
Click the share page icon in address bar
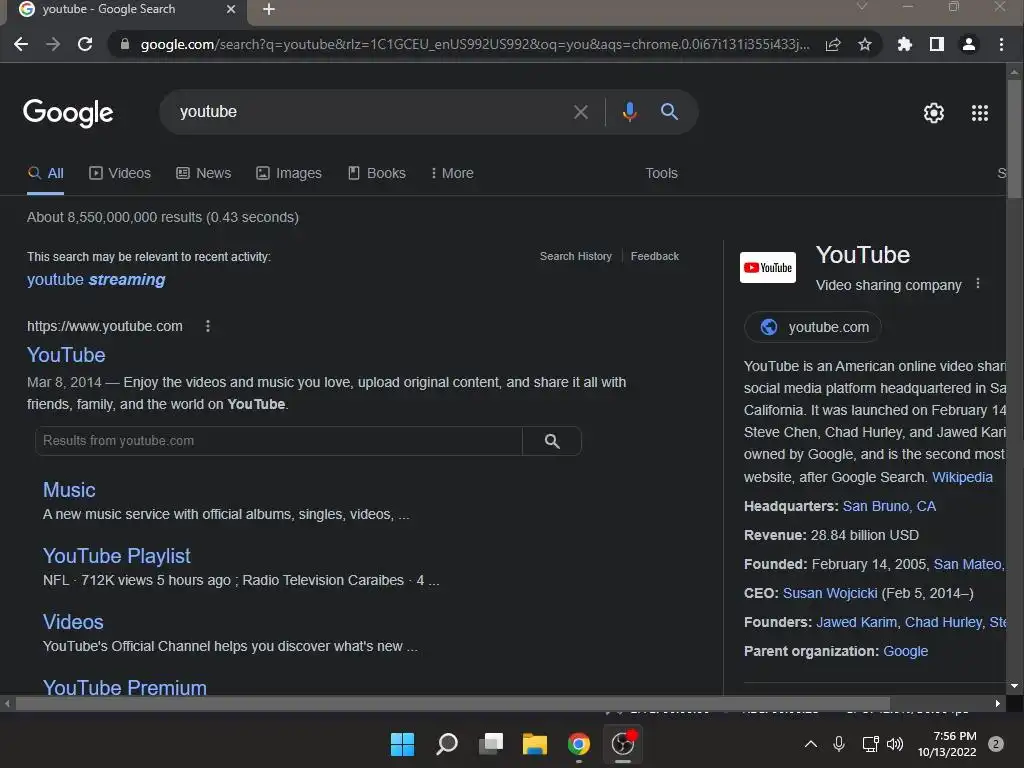833,44
